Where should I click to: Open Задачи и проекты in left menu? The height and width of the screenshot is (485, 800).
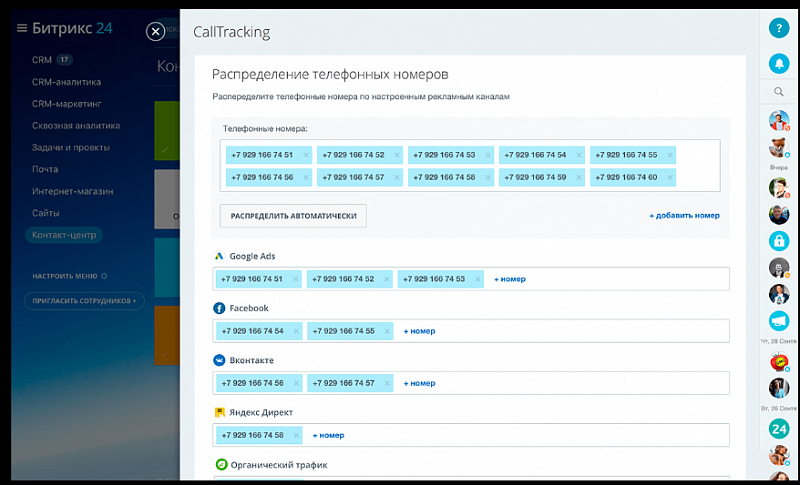click(71, 147)
